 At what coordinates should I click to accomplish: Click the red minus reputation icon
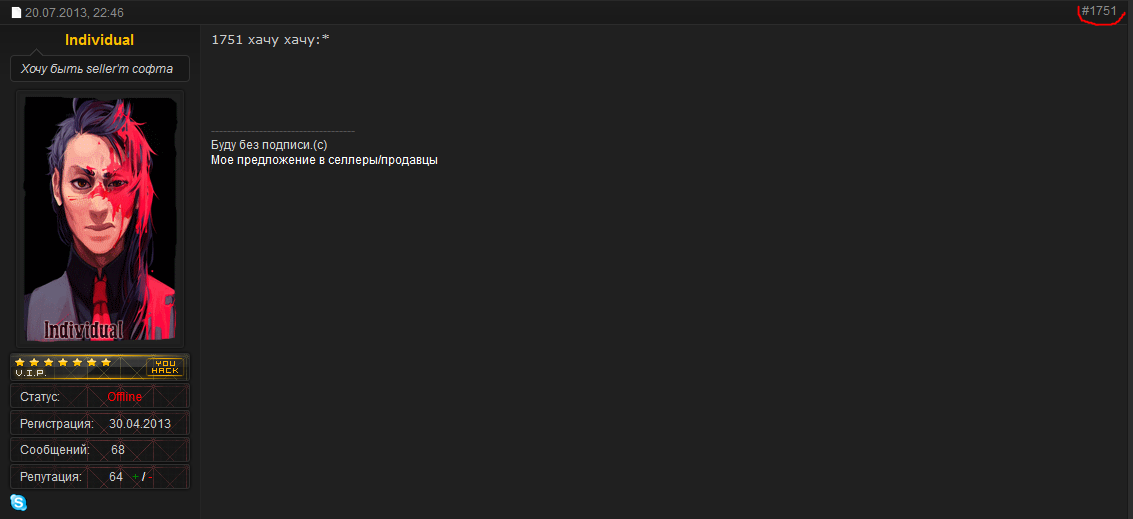point(151,477)
